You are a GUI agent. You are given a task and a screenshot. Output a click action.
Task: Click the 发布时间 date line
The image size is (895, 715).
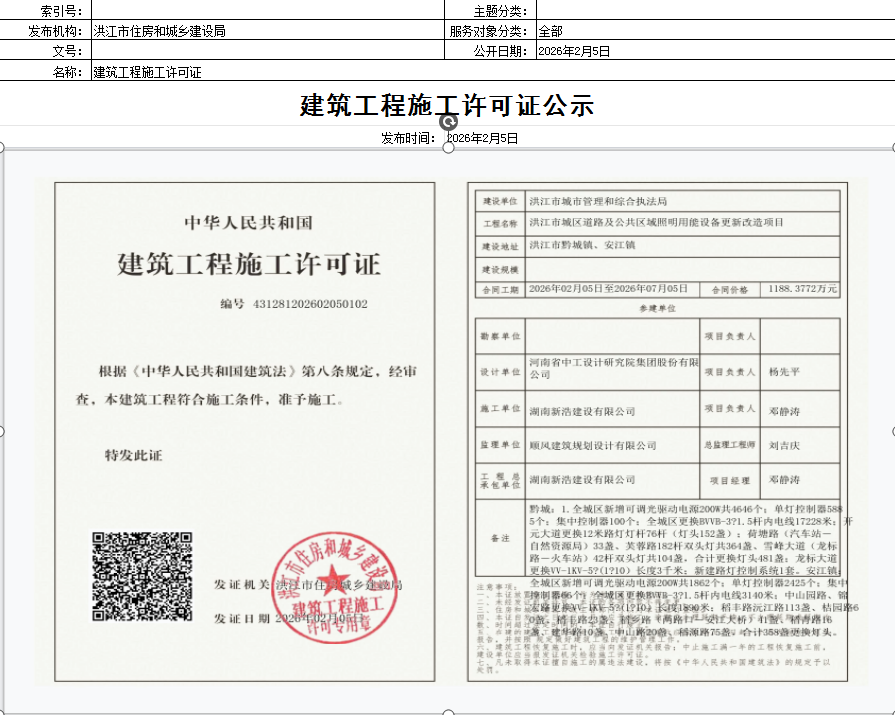[x=449, y=138]
